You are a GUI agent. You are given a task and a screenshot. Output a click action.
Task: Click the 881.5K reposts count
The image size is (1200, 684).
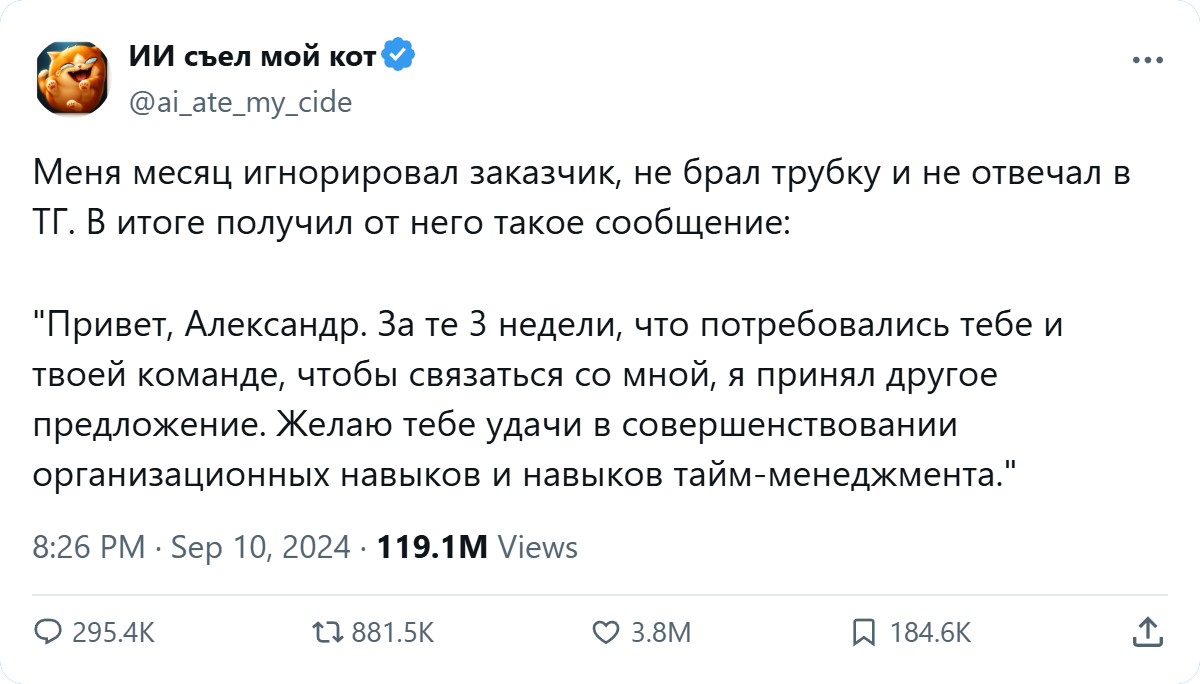[391, 632]
